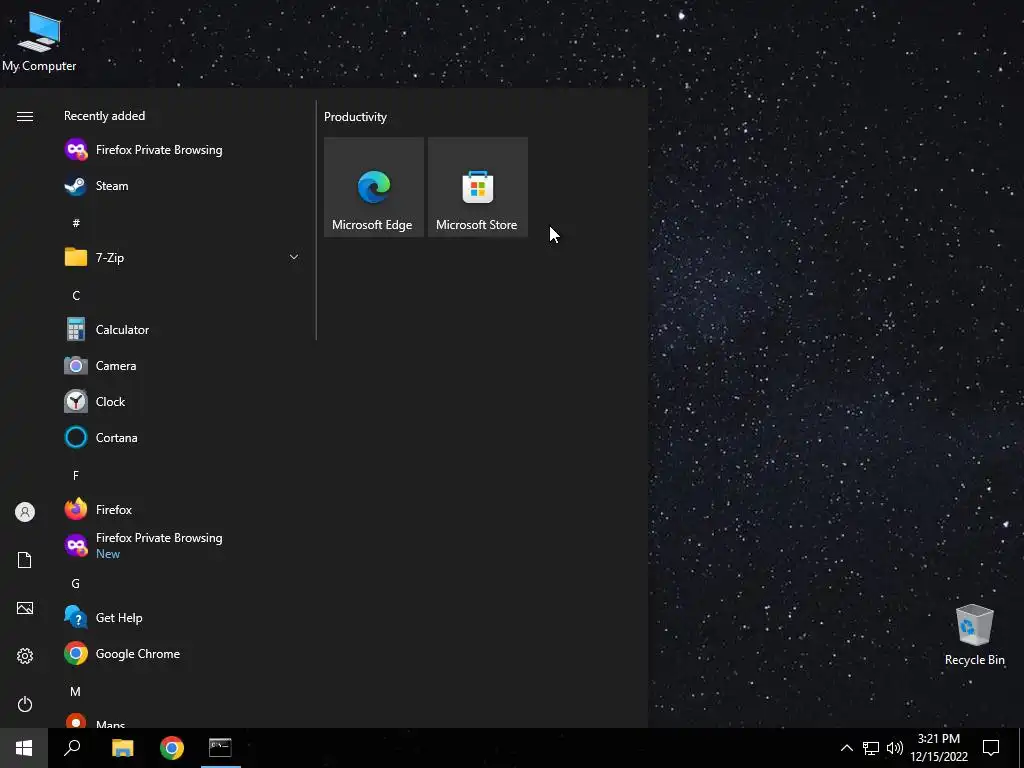
Task: Open Pictures from the Start sidebar
Action: pyautogui.click(x=25, y=608)
